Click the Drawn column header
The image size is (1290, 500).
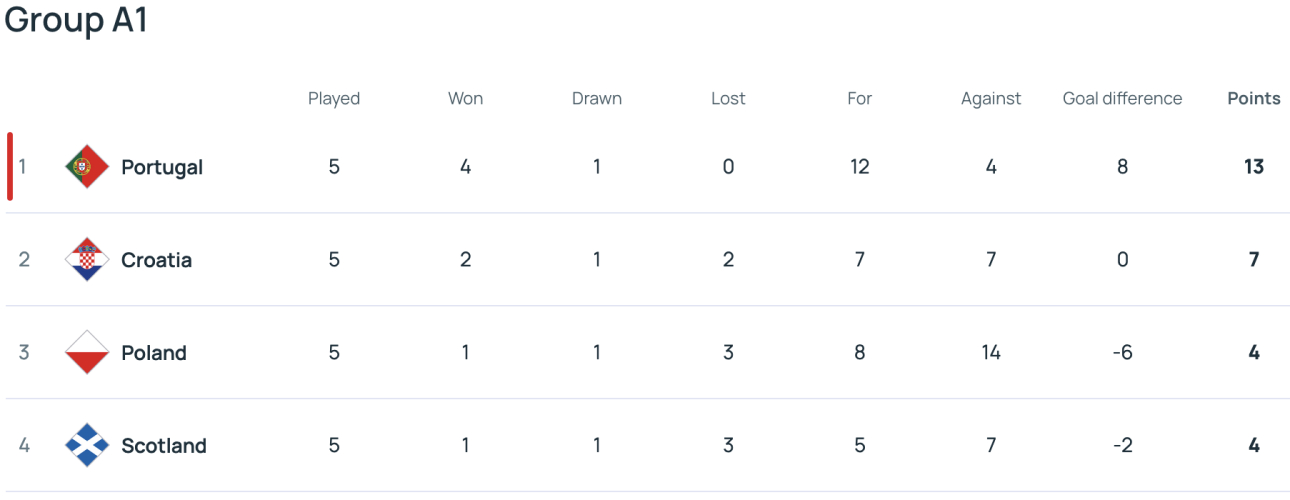coord(597,98)
